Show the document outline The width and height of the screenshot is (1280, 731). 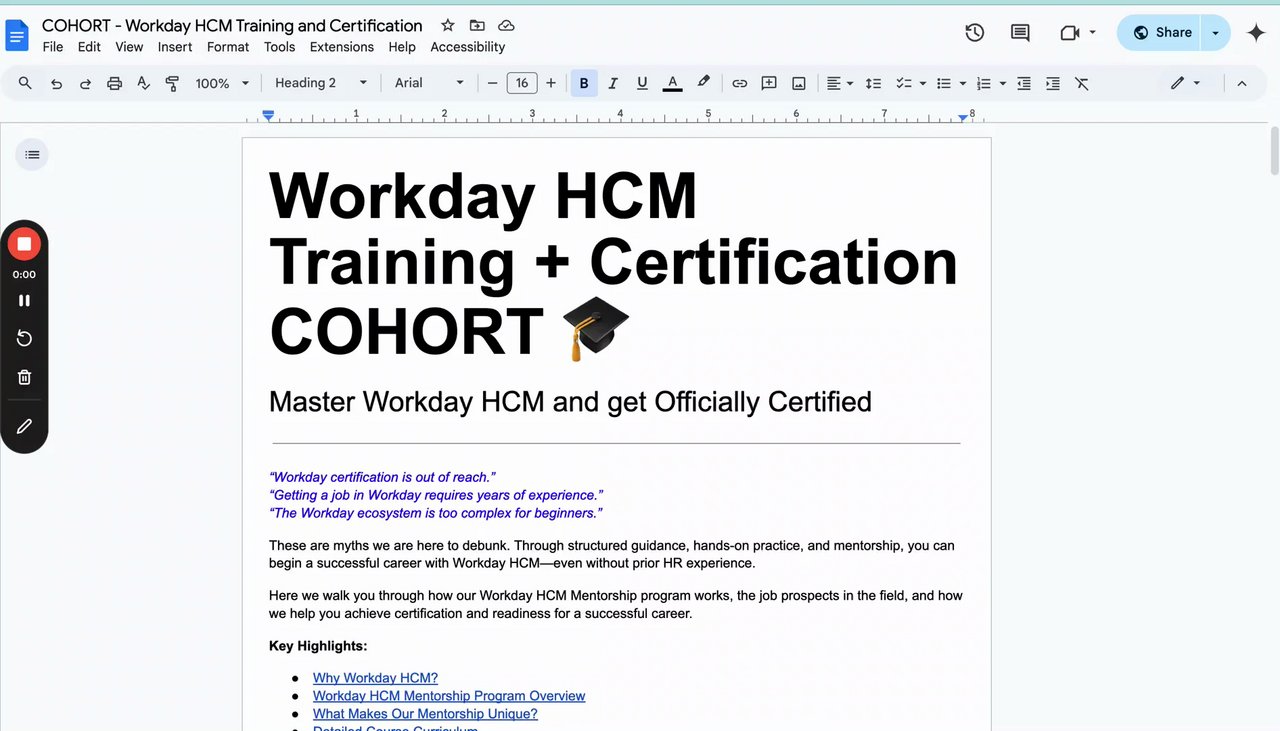32,154
